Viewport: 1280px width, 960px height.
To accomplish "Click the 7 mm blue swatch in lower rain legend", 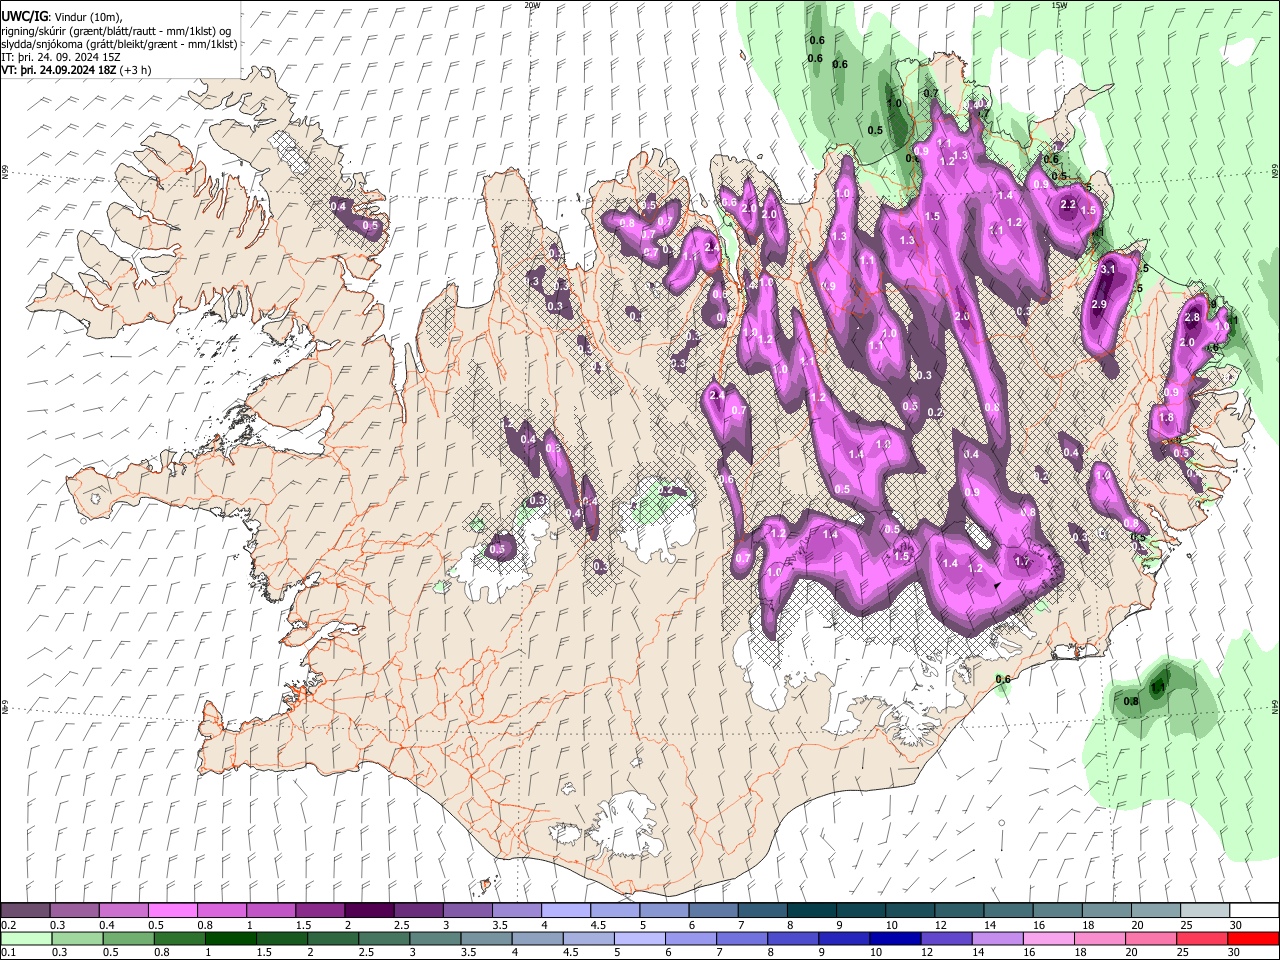I will 741,938.
